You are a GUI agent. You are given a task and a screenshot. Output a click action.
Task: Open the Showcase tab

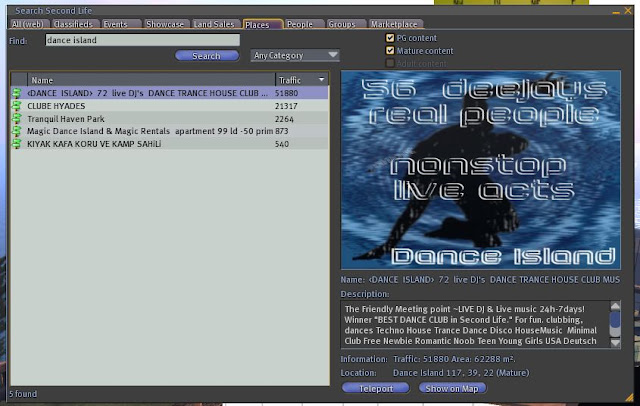tap(165, 24)
